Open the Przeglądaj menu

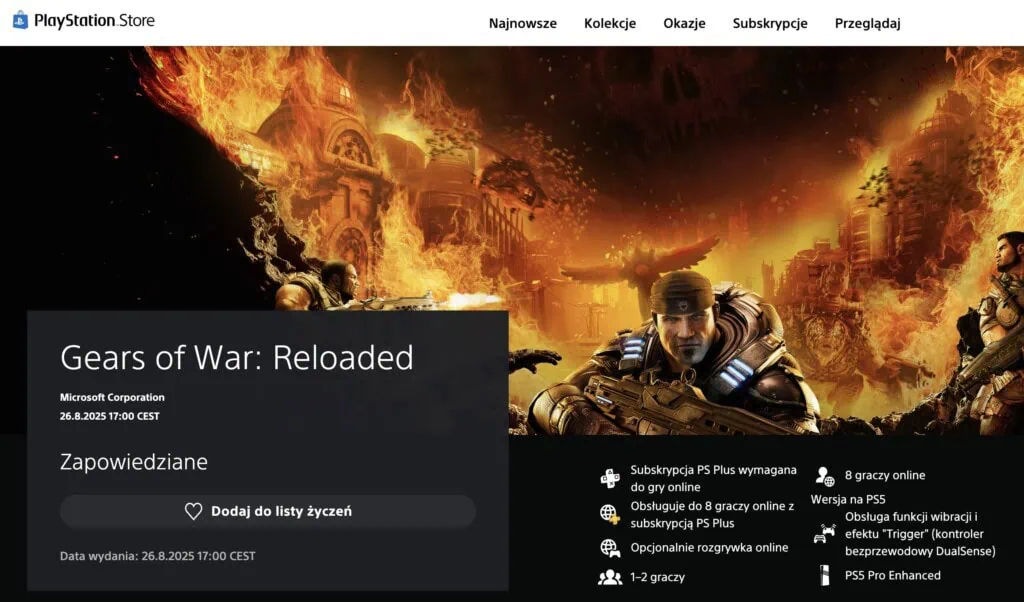click(x=867, y=24)
